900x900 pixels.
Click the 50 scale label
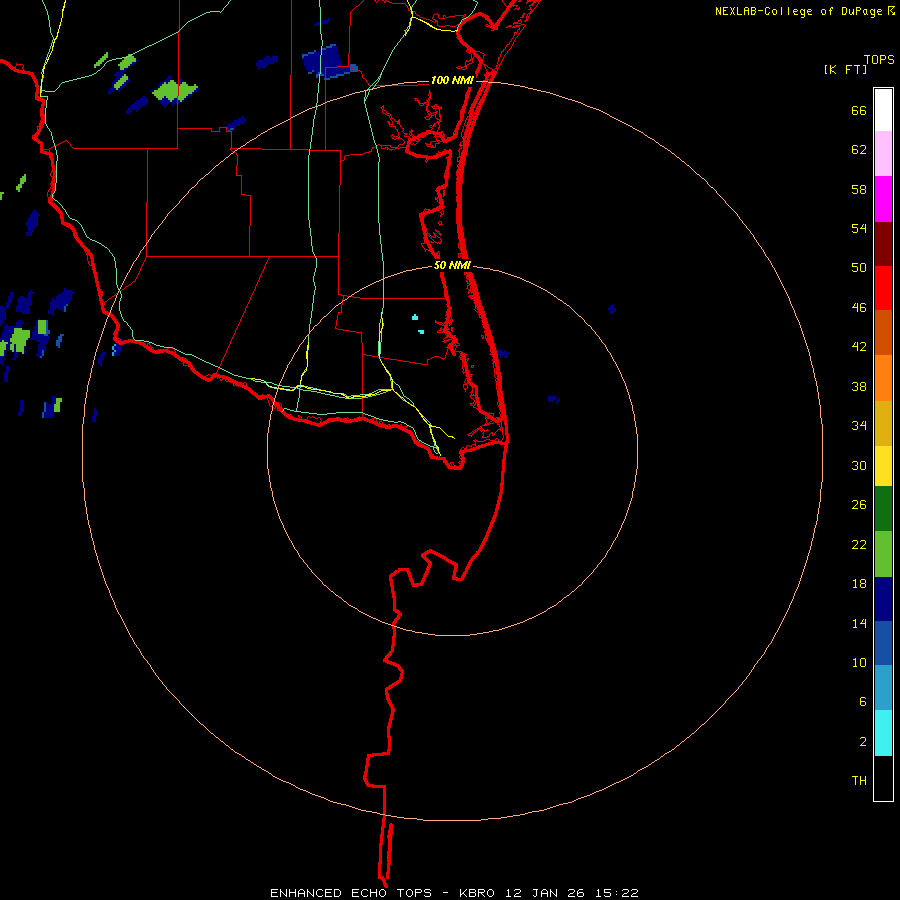[x=859, y=268]
